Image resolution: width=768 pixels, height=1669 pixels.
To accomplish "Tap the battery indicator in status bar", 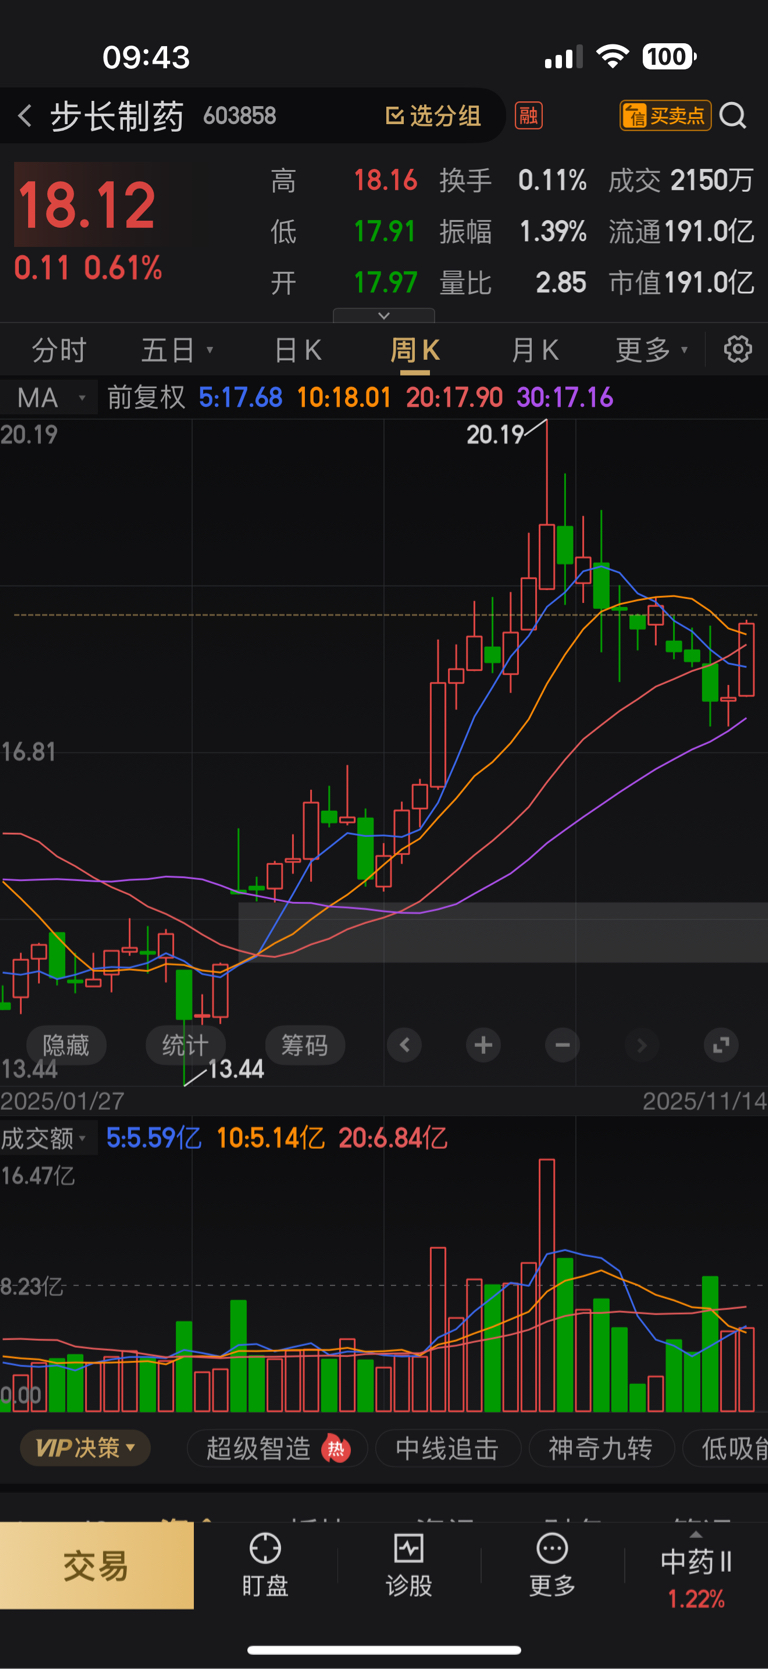I will (669, 57).
